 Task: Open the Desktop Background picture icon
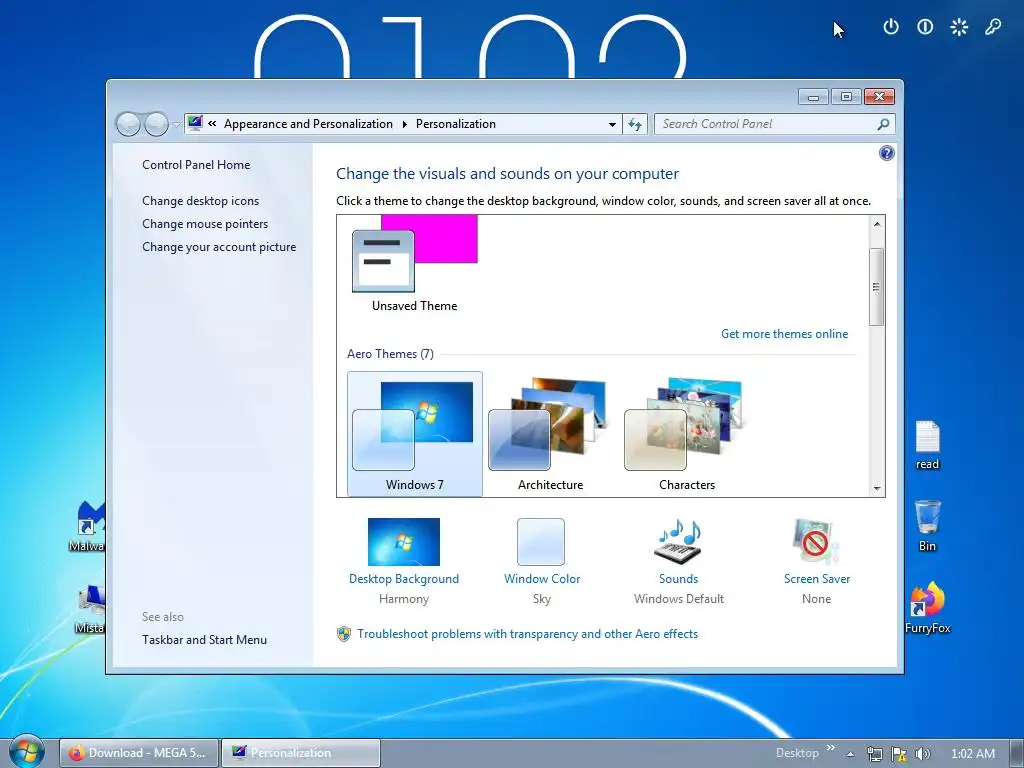[404, 541]
